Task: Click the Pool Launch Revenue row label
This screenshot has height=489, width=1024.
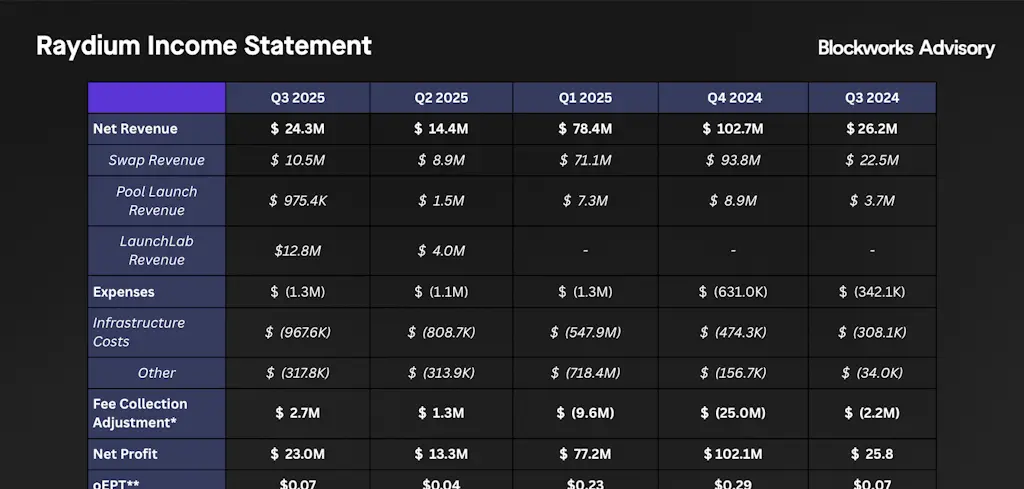Action: (157, 201)
